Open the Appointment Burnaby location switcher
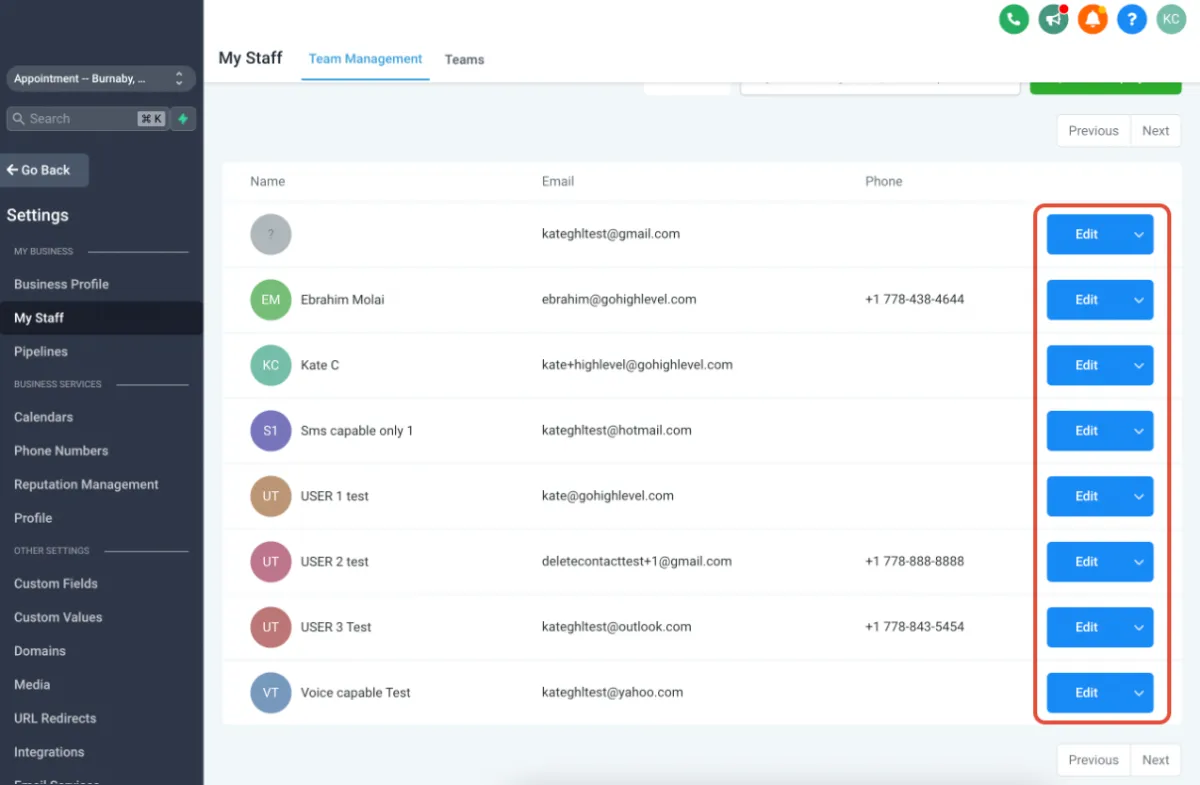Screen dimensions: 1200x785 click(100, 79)
